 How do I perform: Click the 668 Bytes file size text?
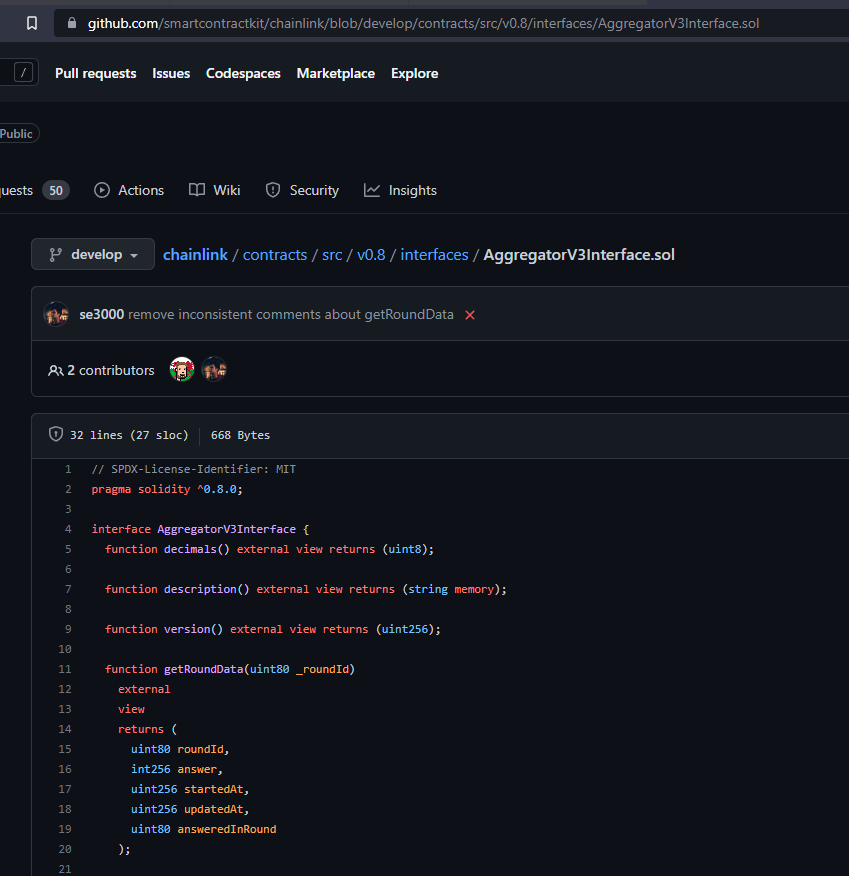(x=240, y=435)
